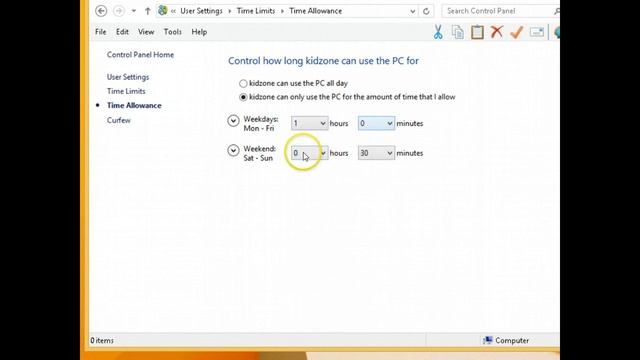
Task: Click the Search Control Panel field
Action: coord(500,11)
